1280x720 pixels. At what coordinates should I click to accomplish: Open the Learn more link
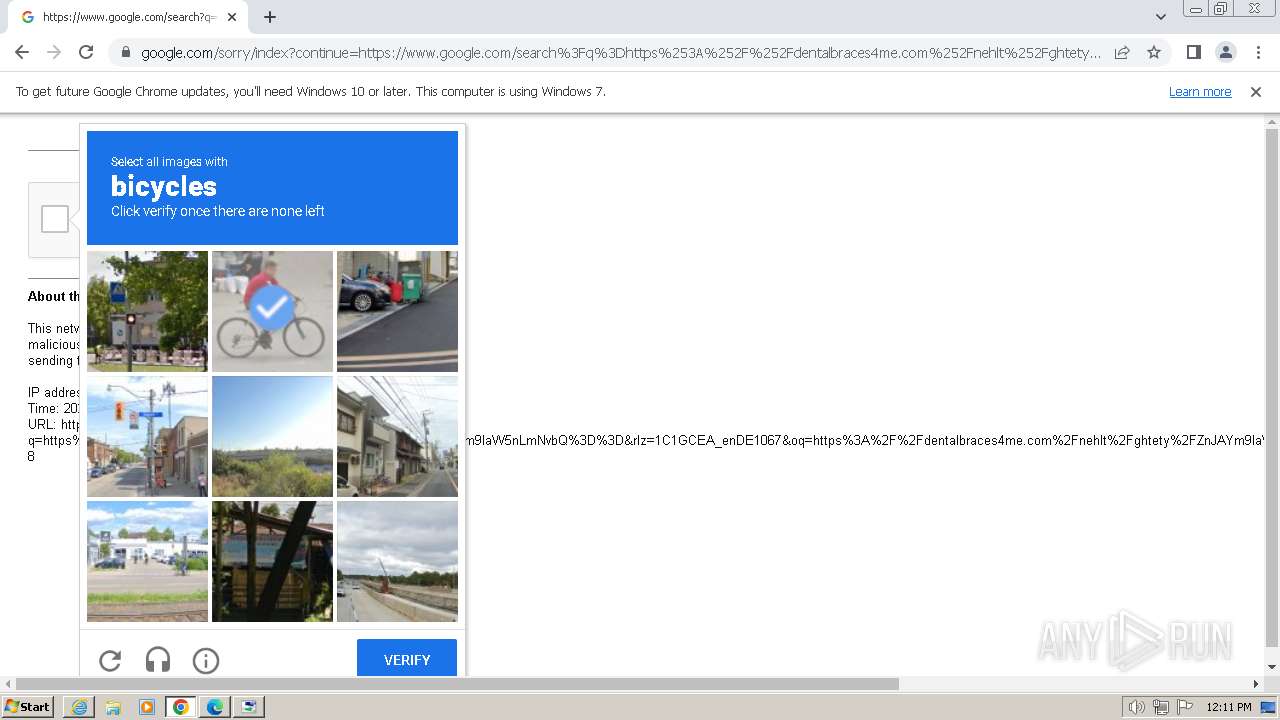click(x=1200, y=92)
